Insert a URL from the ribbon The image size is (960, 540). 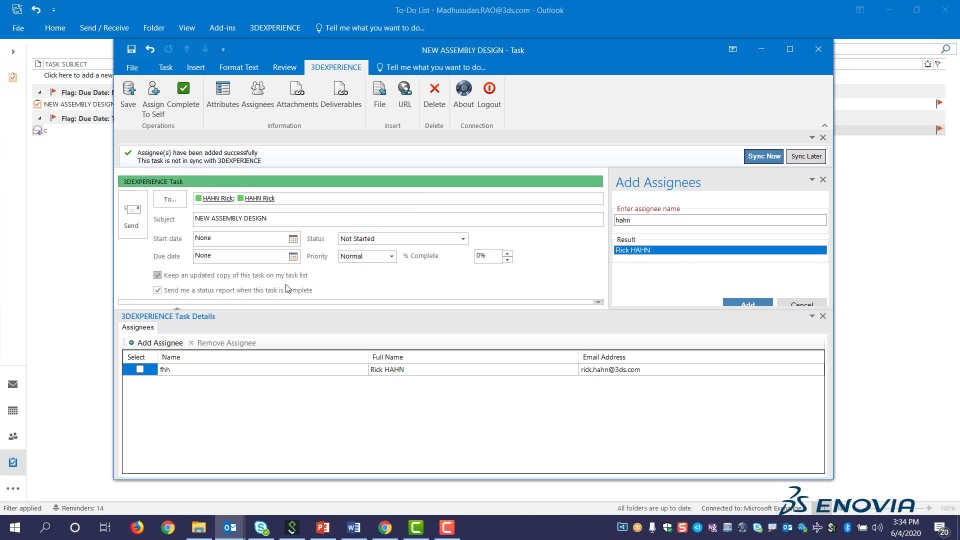click(x=404, y=90)
